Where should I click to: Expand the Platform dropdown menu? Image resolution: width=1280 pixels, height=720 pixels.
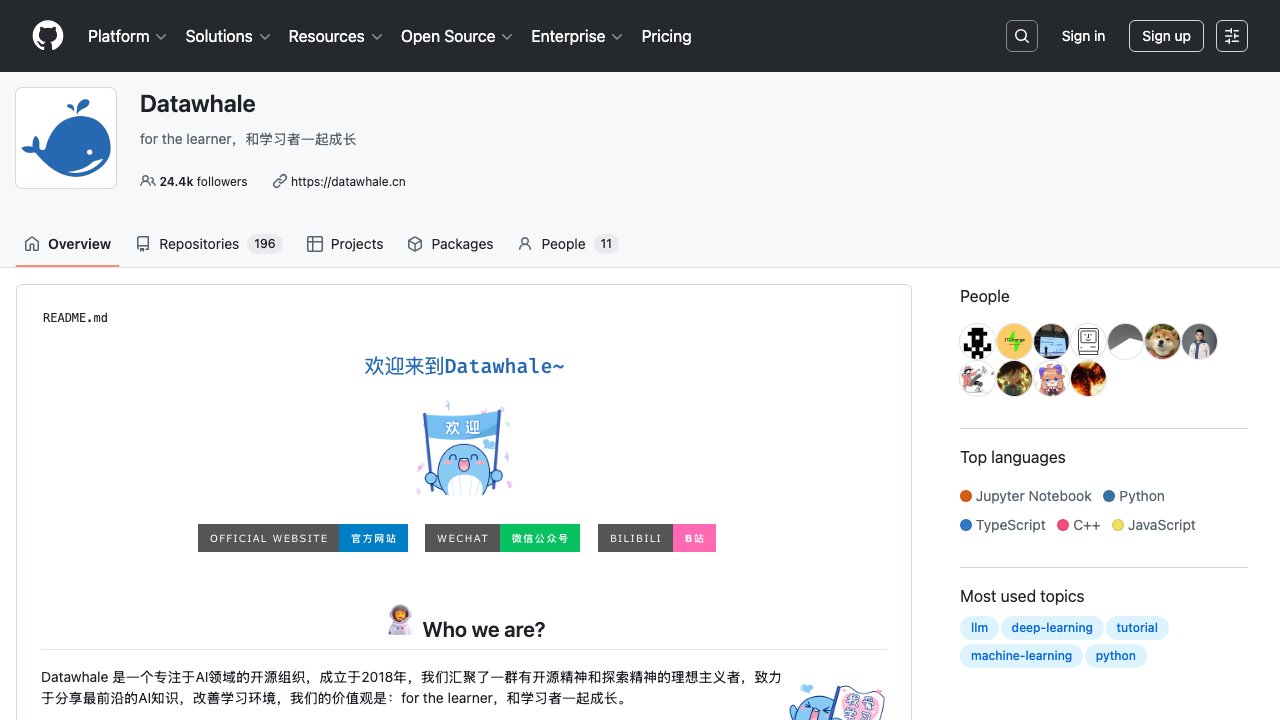tap(127, 36)
